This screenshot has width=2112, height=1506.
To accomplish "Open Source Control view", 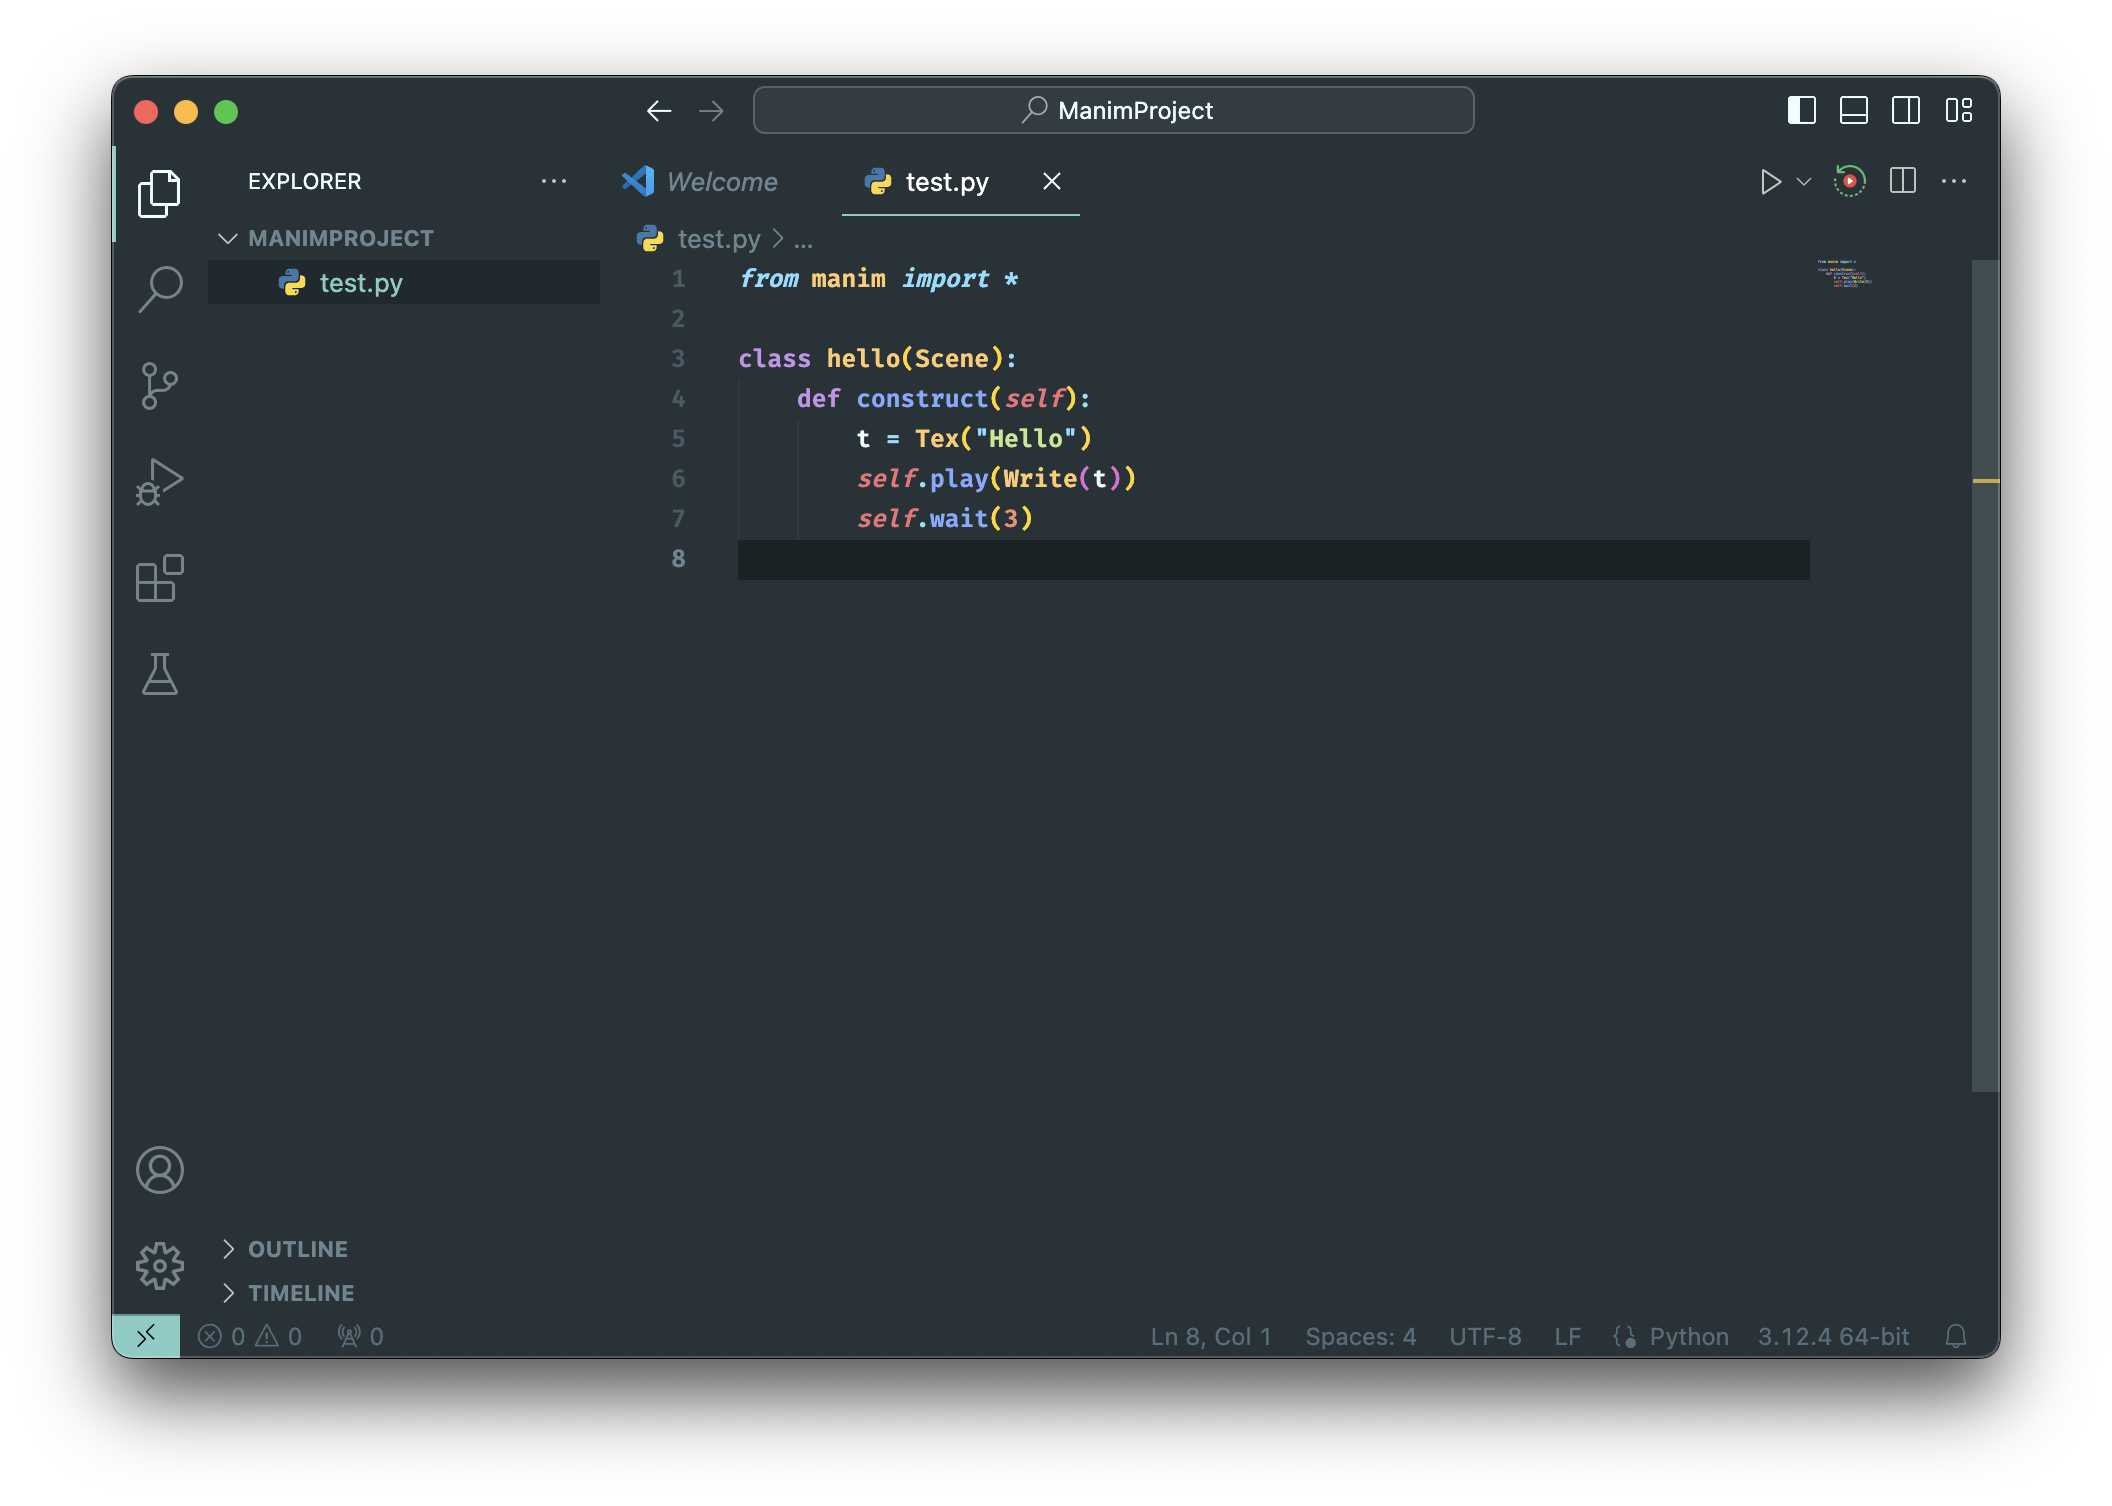I will pos(159,386).
